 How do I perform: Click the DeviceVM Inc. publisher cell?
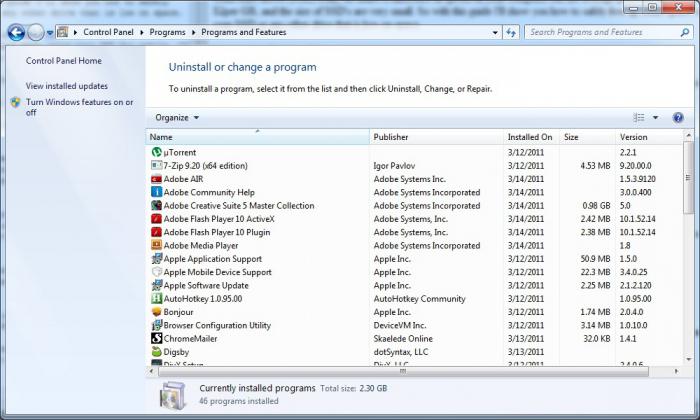(400, 325)
